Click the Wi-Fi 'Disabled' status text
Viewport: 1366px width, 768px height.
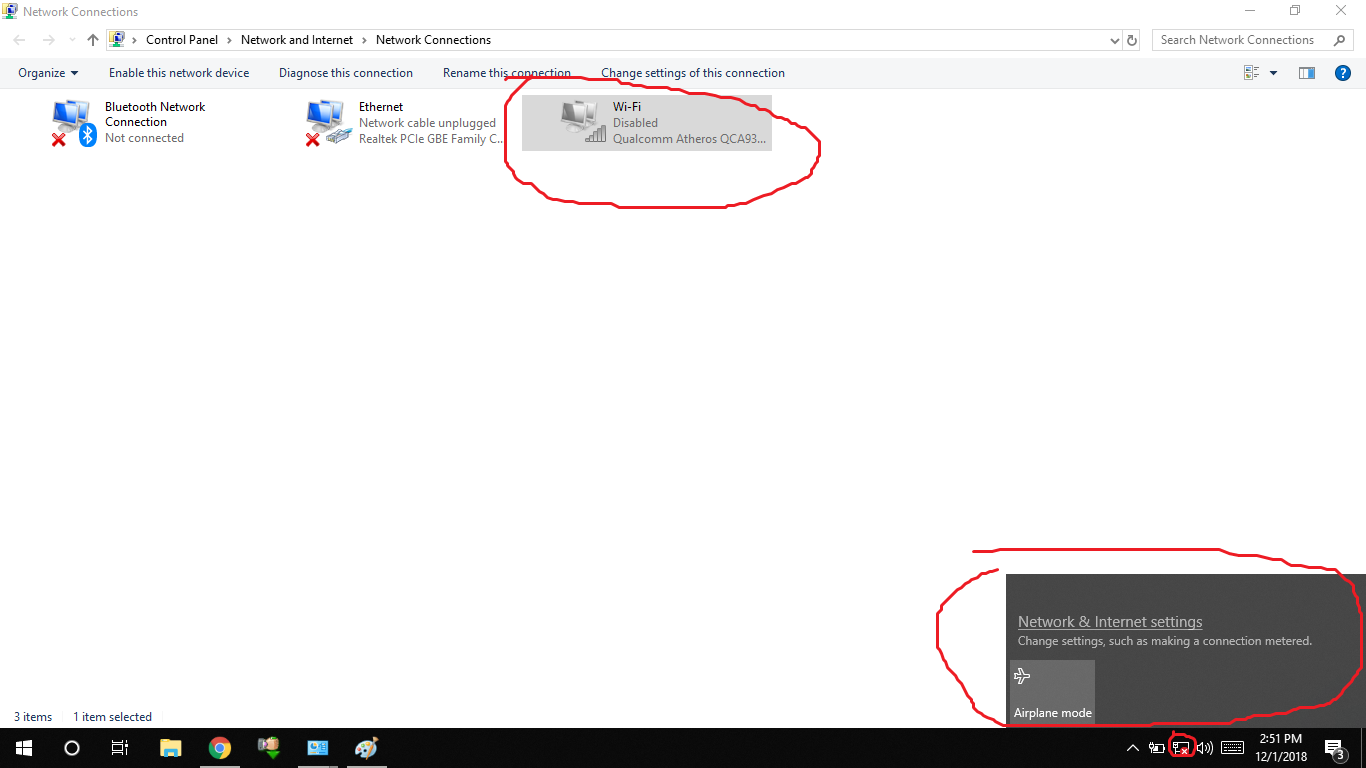pyautogui.click(x=635, y=123)
